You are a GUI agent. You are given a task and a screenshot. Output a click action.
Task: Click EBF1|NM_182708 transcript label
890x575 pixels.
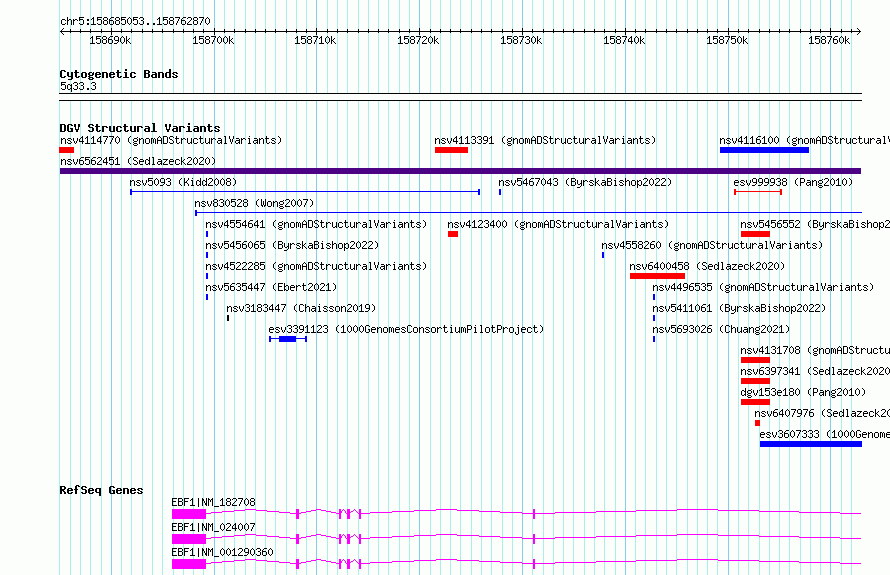pyautogui.click(x=213, y=502)
